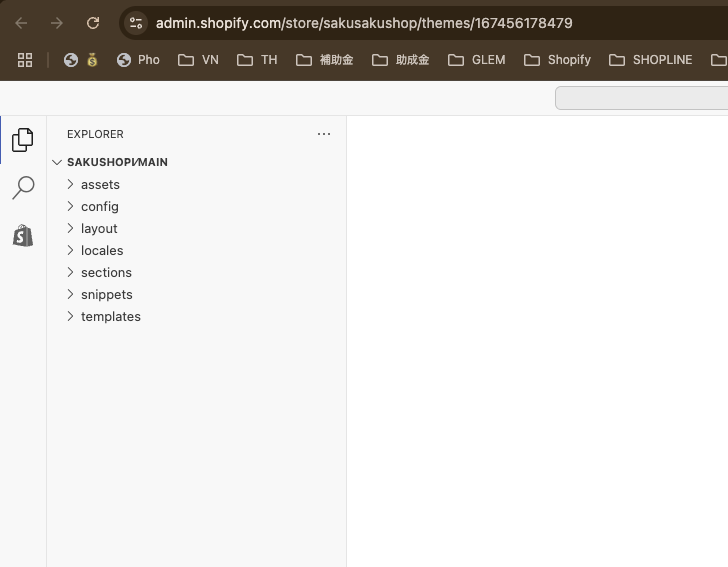The width and height of the screenshot is (728, 567).
Task: Expand the locales folder chevron
Action: coord(70,250)
